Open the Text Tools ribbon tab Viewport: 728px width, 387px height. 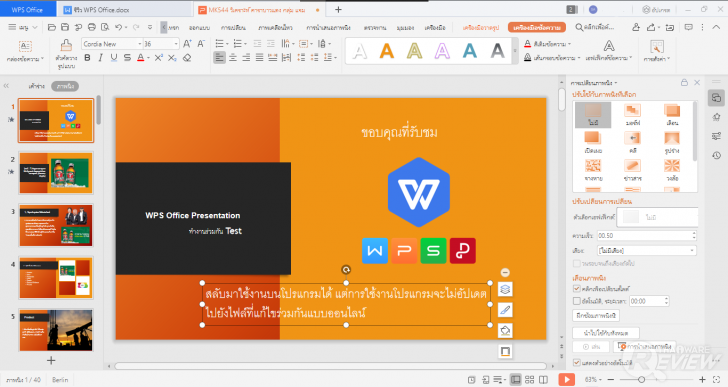coord(537,27)
